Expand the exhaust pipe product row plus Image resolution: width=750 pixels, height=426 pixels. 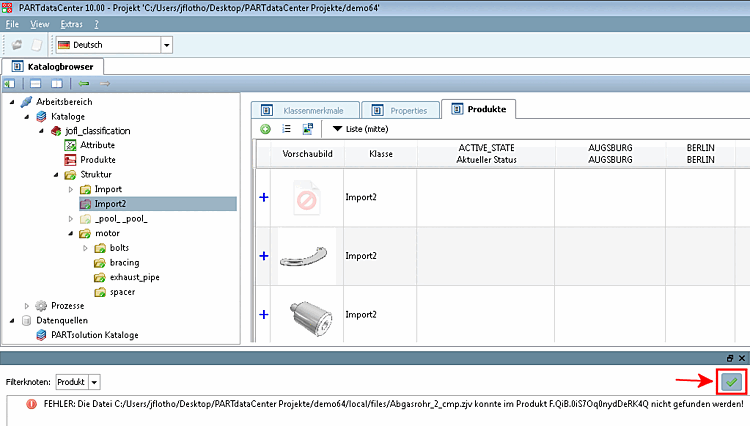click(x=264, y=256)
